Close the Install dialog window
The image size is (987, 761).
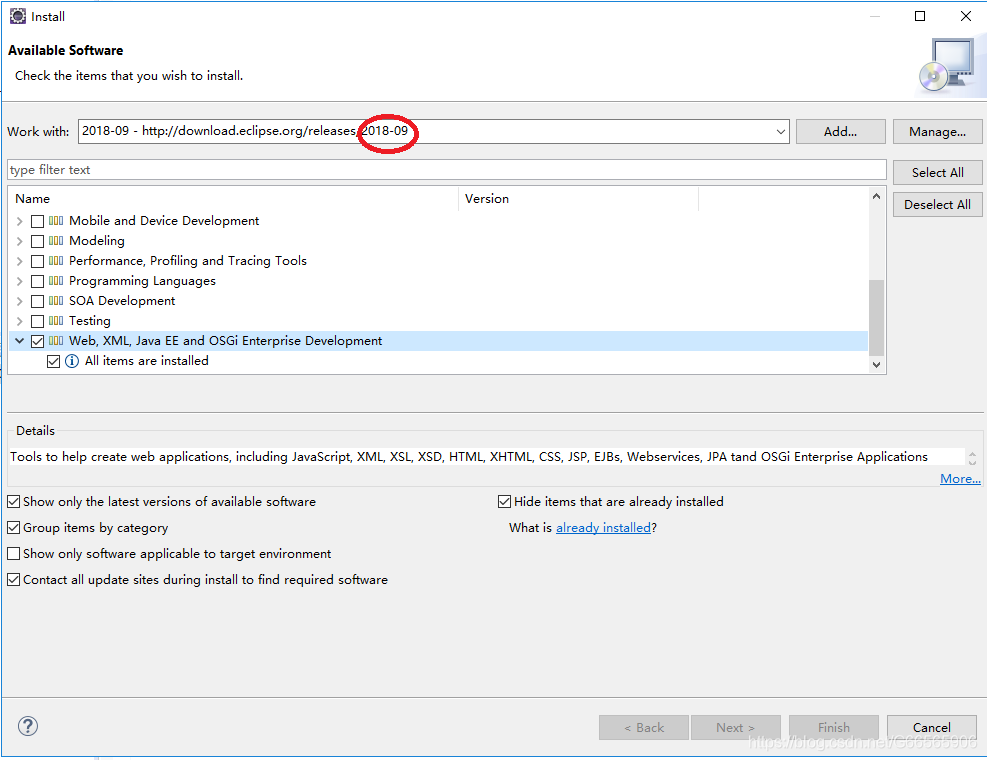[966, 16]
